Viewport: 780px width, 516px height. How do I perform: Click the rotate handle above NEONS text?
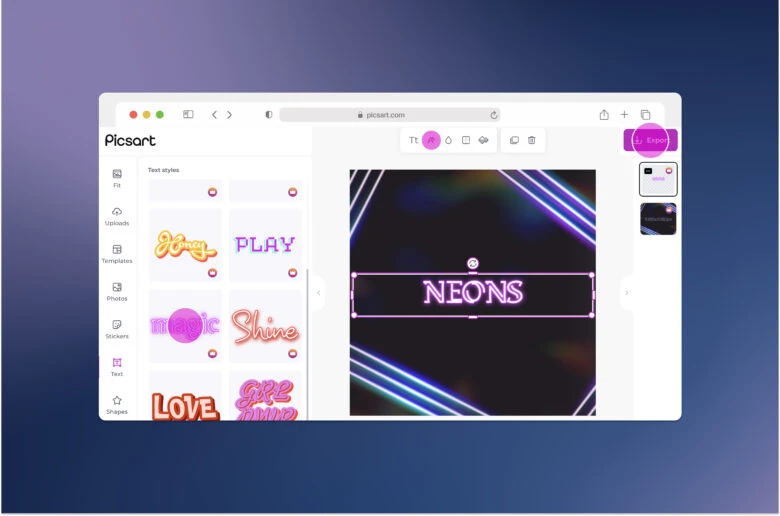(x=473, y=263)
